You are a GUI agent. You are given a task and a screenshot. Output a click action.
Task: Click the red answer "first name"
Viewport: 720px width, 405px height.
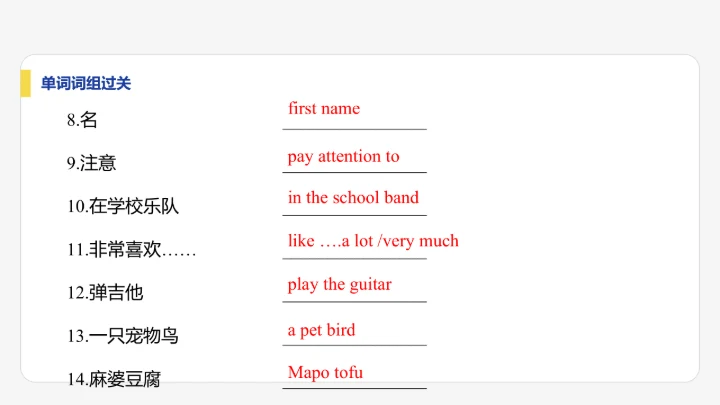[x=324, y=108]
